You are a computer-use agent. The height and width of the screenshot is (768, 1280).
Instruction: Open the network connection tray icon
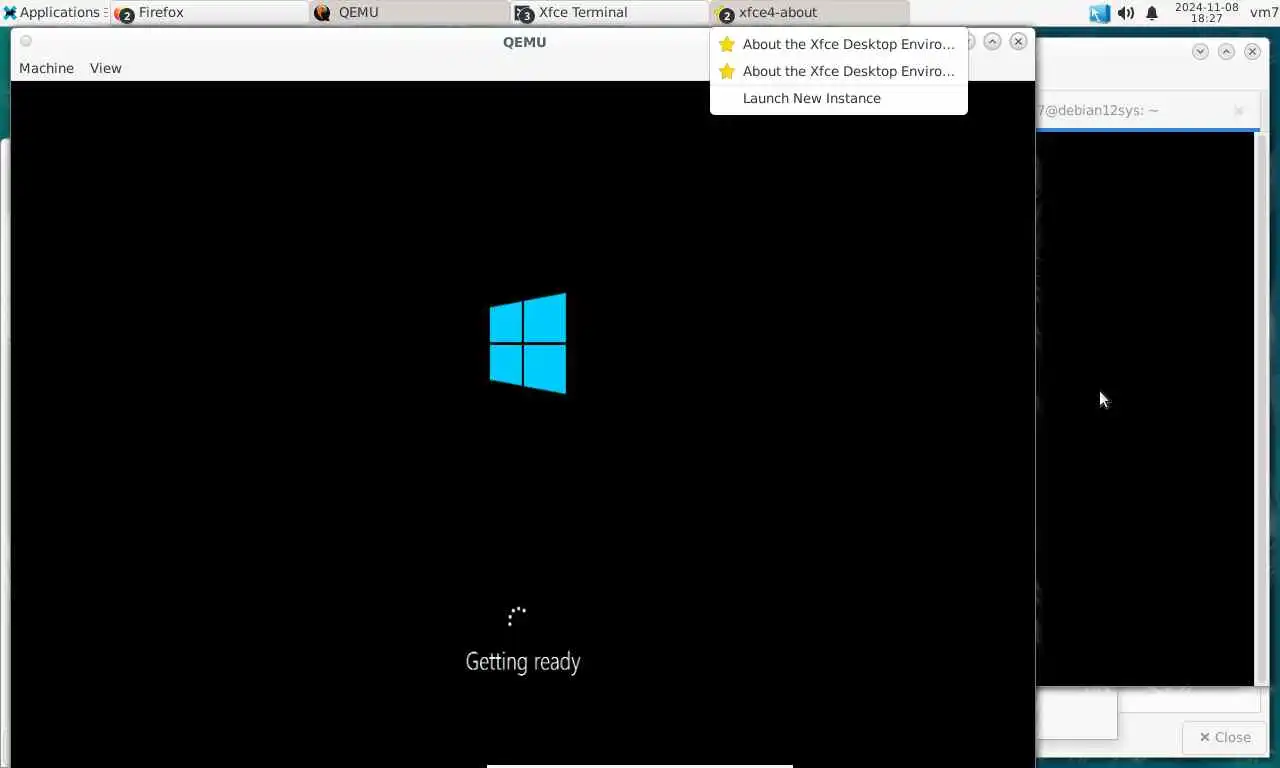pyautogui.click(x=1100, y=13)
